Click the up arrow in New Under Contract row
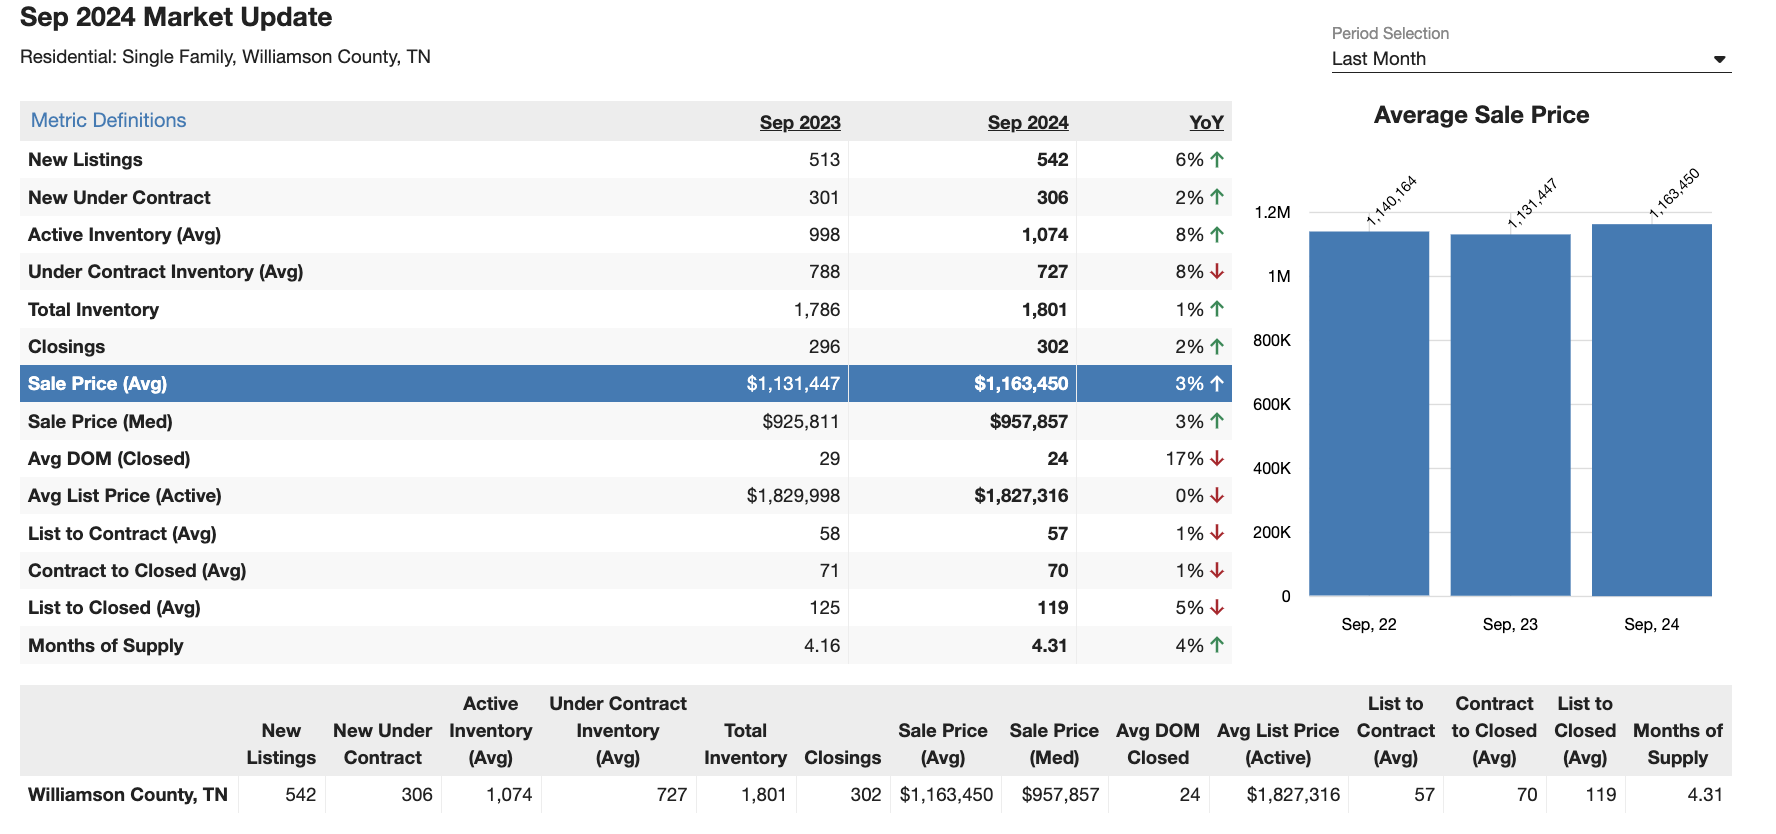 [x=1217, y=197]
